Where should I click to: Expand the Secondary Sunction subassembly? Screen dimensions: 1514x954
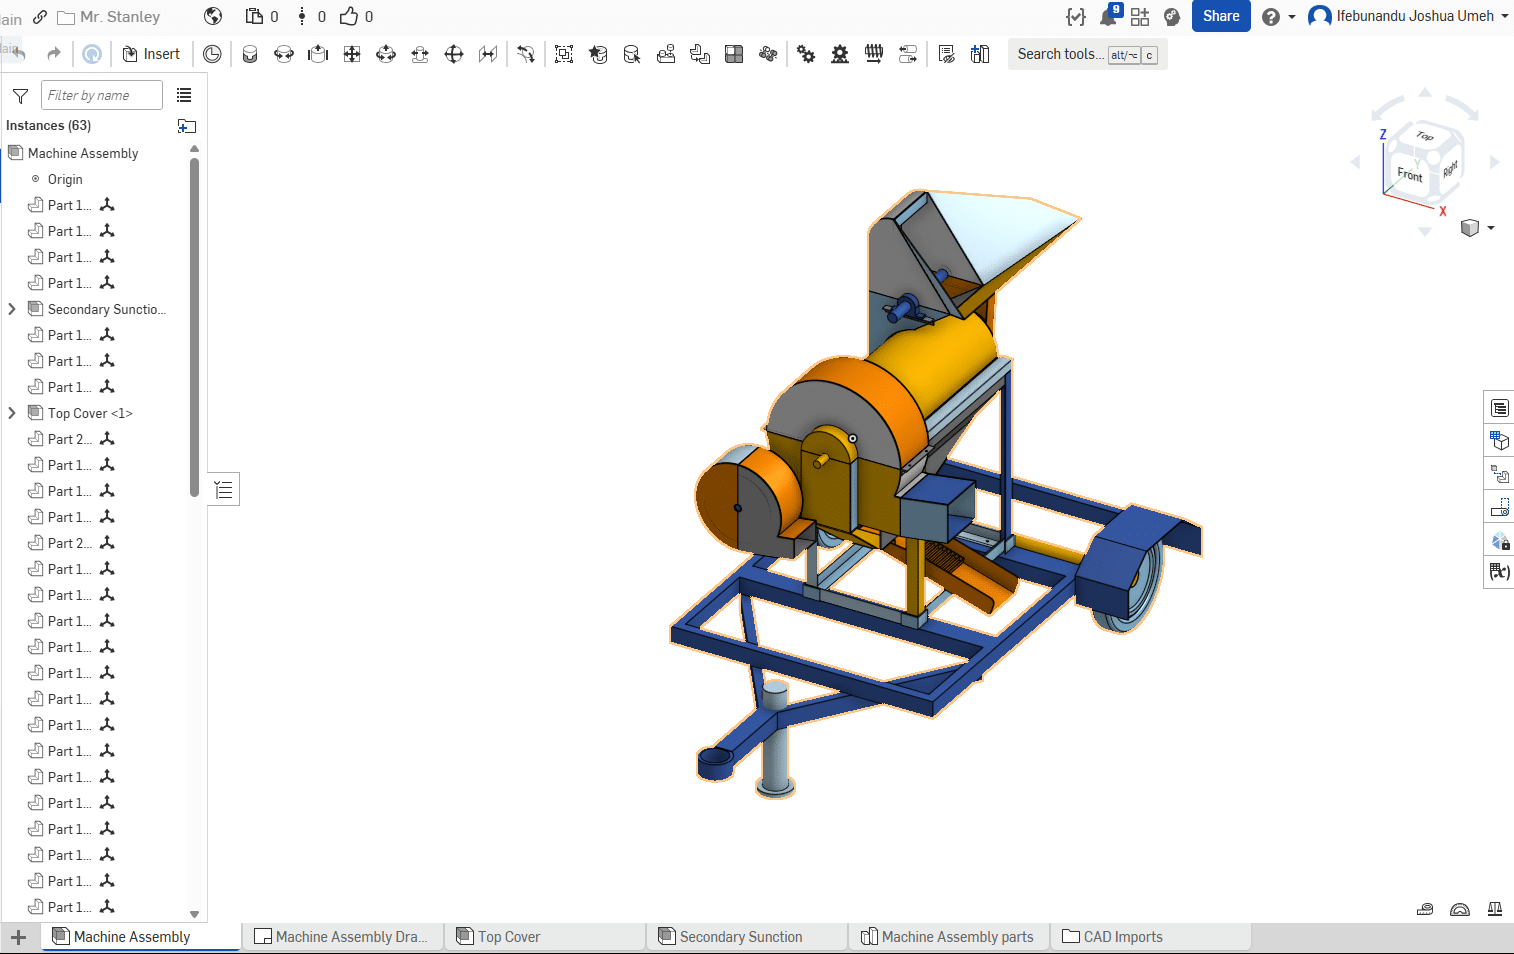[12, 309]
